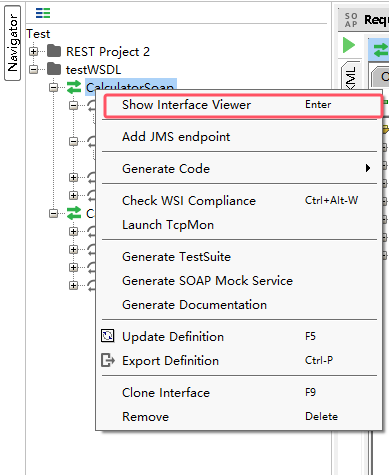
Task: Collapse the second green-arrow interface node
Action: (x=53, y=214)
